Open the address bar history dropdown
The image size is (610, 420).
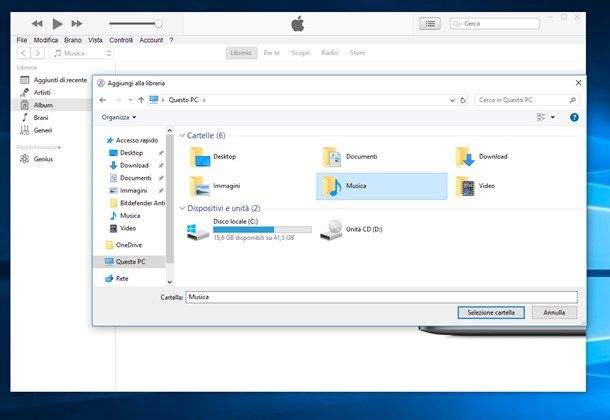click(x=452, y=100)
